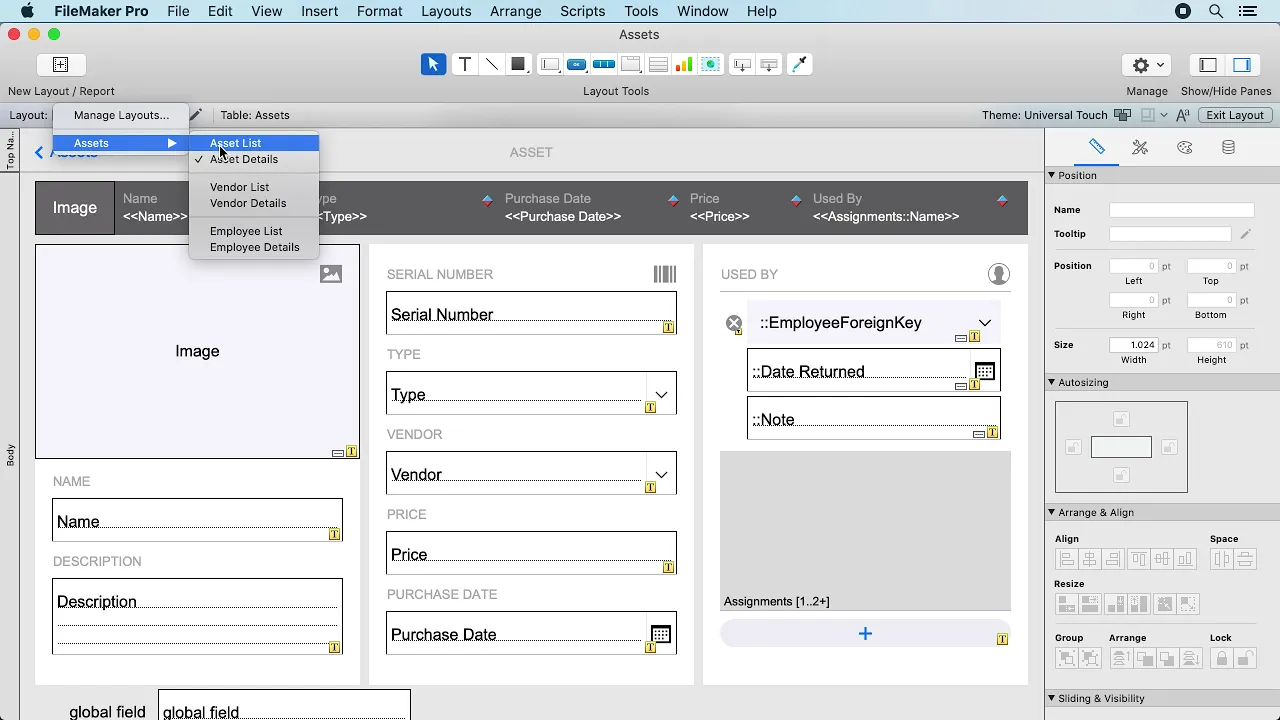Screen dimensions: 1280x720
Task: Click the remove assignment X button
Action: pyautogui.click(x=734, y=323)
